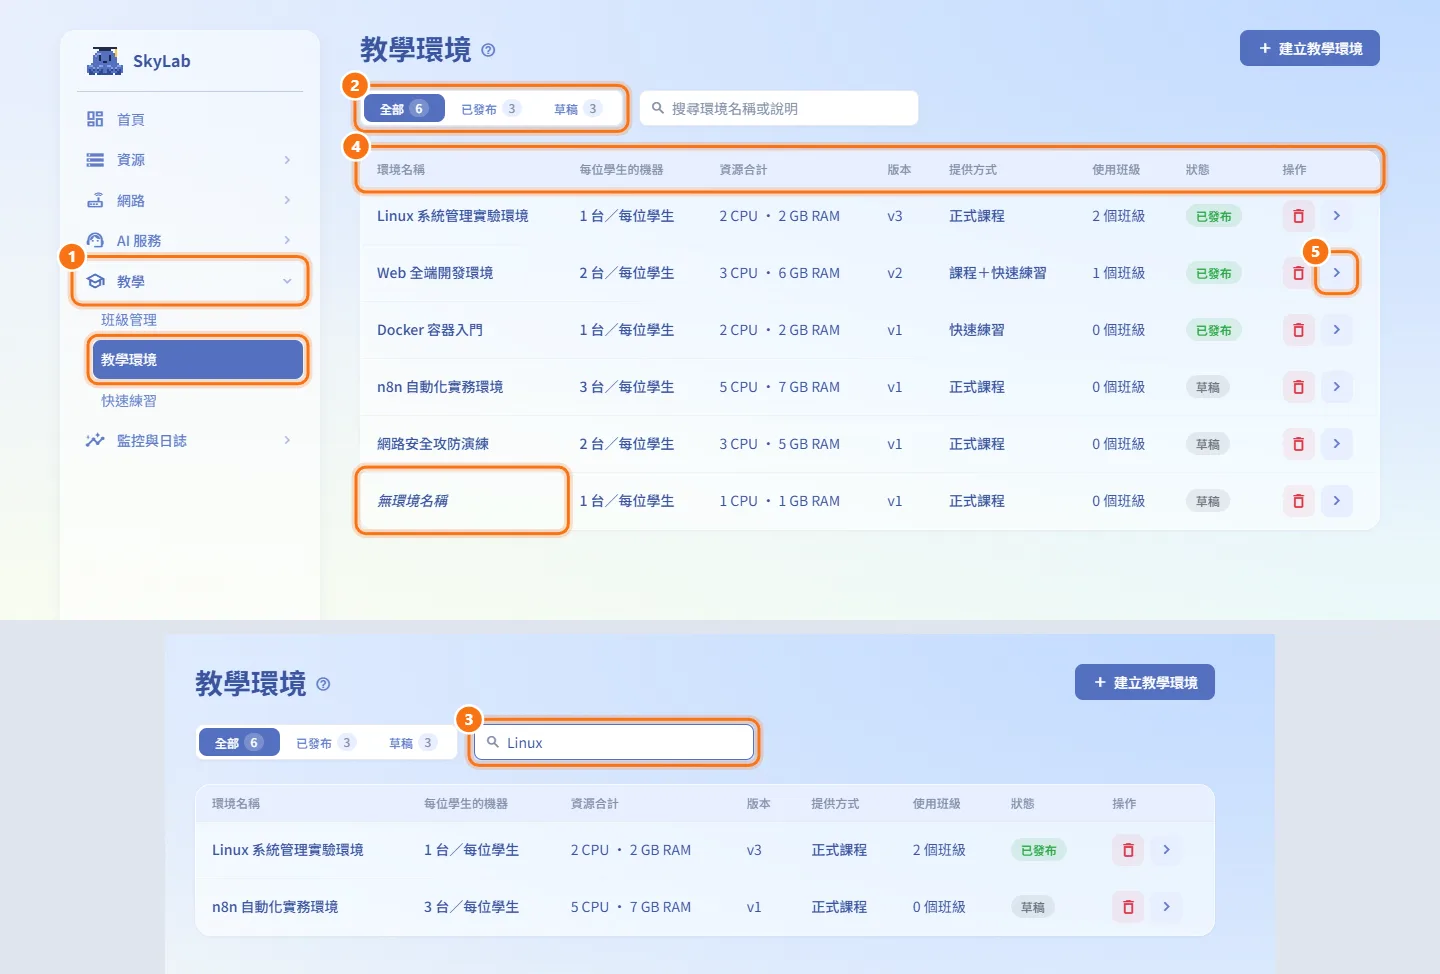Delete Docker 容器入門 row
Screen dimensions: 1440x974
point(1298,330)
